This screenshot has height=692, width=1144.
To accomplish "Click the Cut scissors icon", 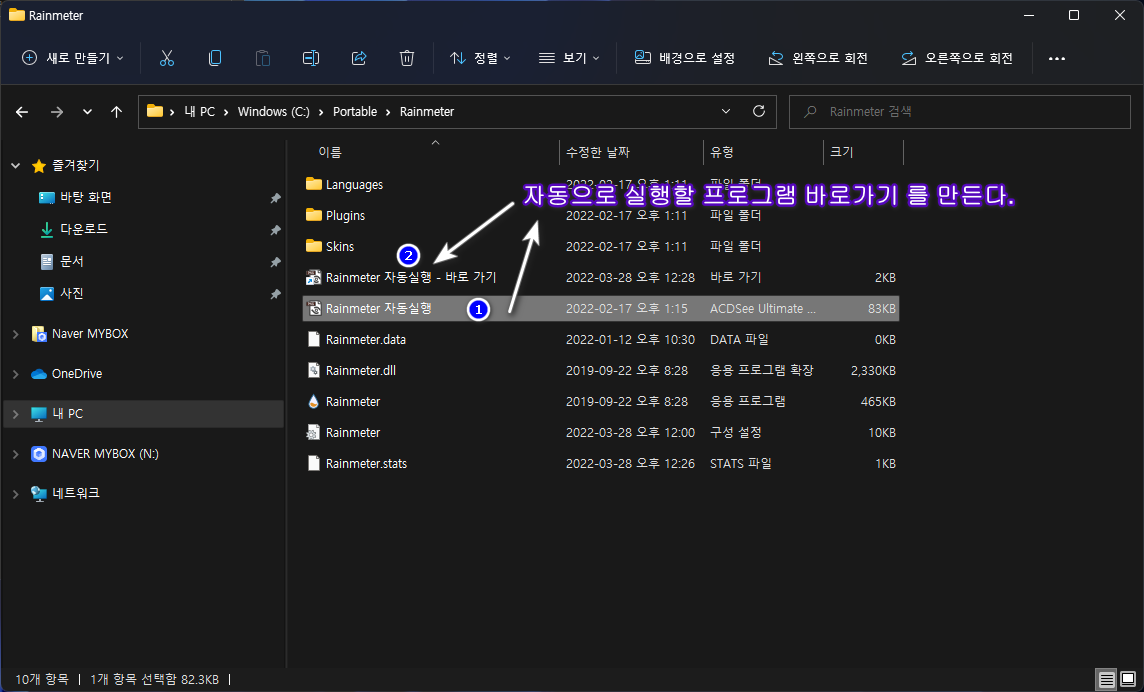I will pos(167,58).
